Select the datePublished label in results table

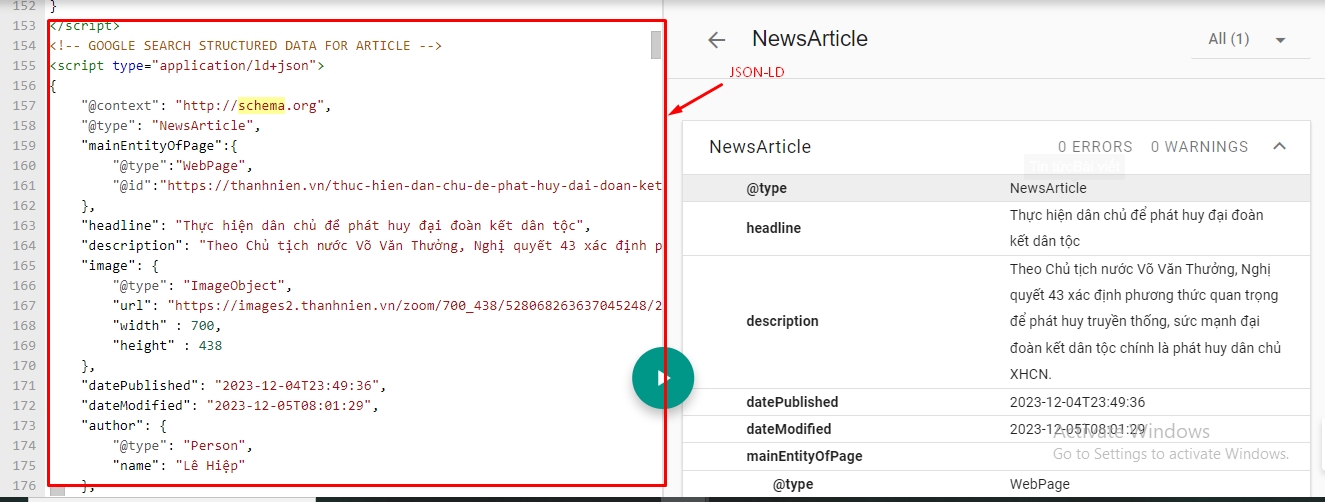click(x=792, y=402)
